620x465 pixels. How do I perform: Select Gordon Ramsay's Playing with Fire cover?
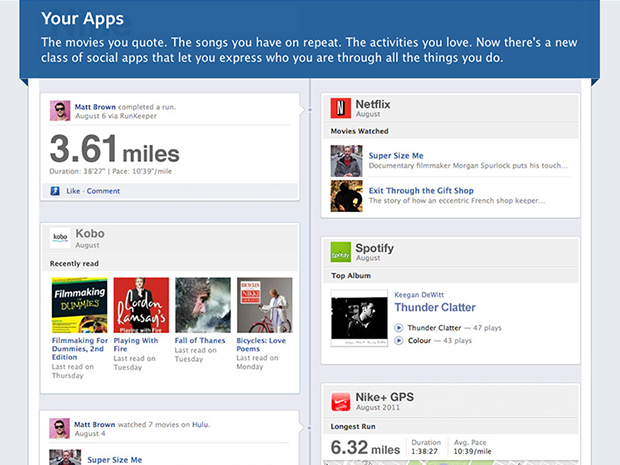[x=141, y=304]
